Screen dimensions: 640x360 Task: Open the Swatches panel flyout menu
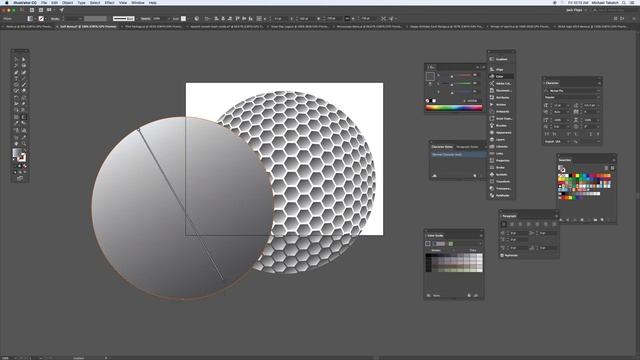click(613, 160)
